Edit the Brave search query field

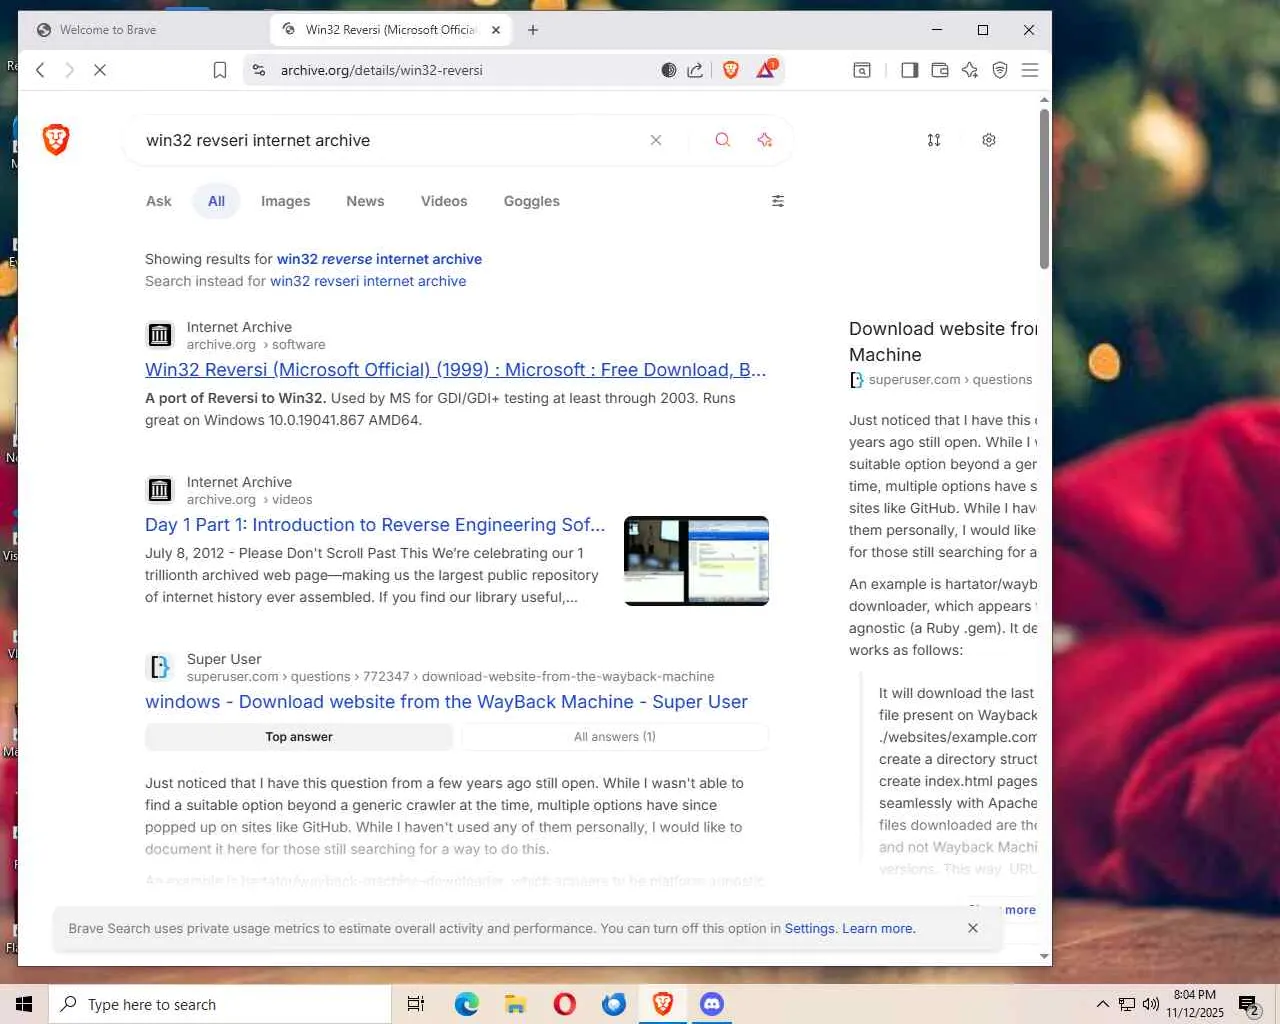coord(390,140)
